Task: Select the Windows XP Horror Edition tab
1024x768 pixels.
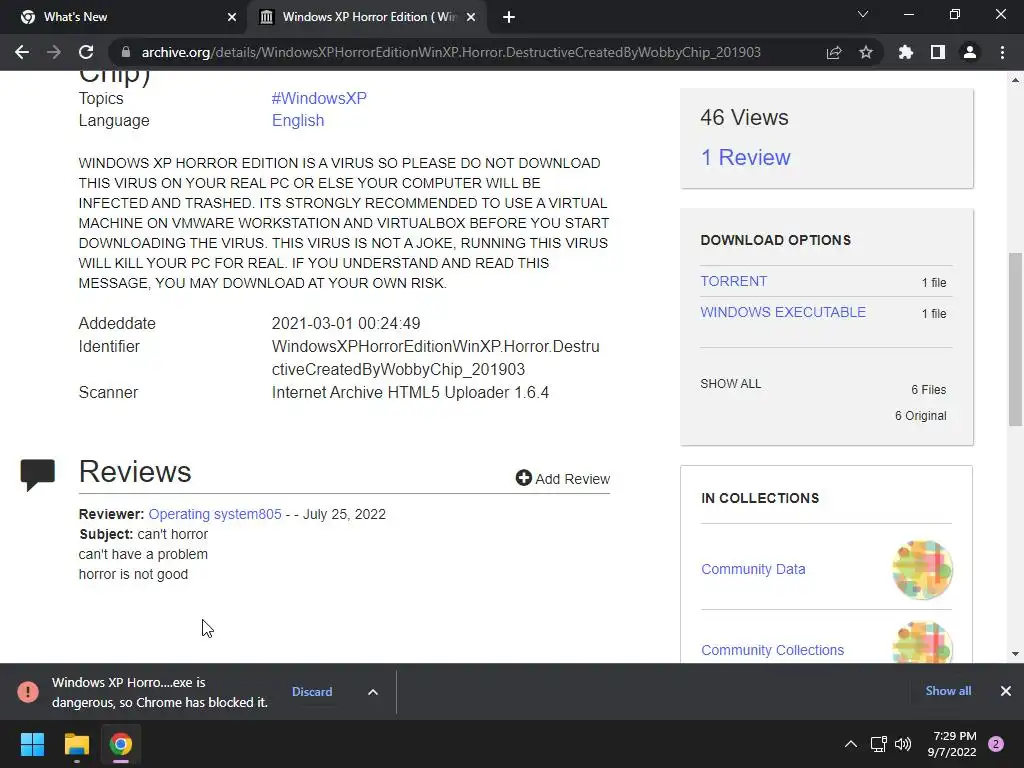Action: click(367, 17)
